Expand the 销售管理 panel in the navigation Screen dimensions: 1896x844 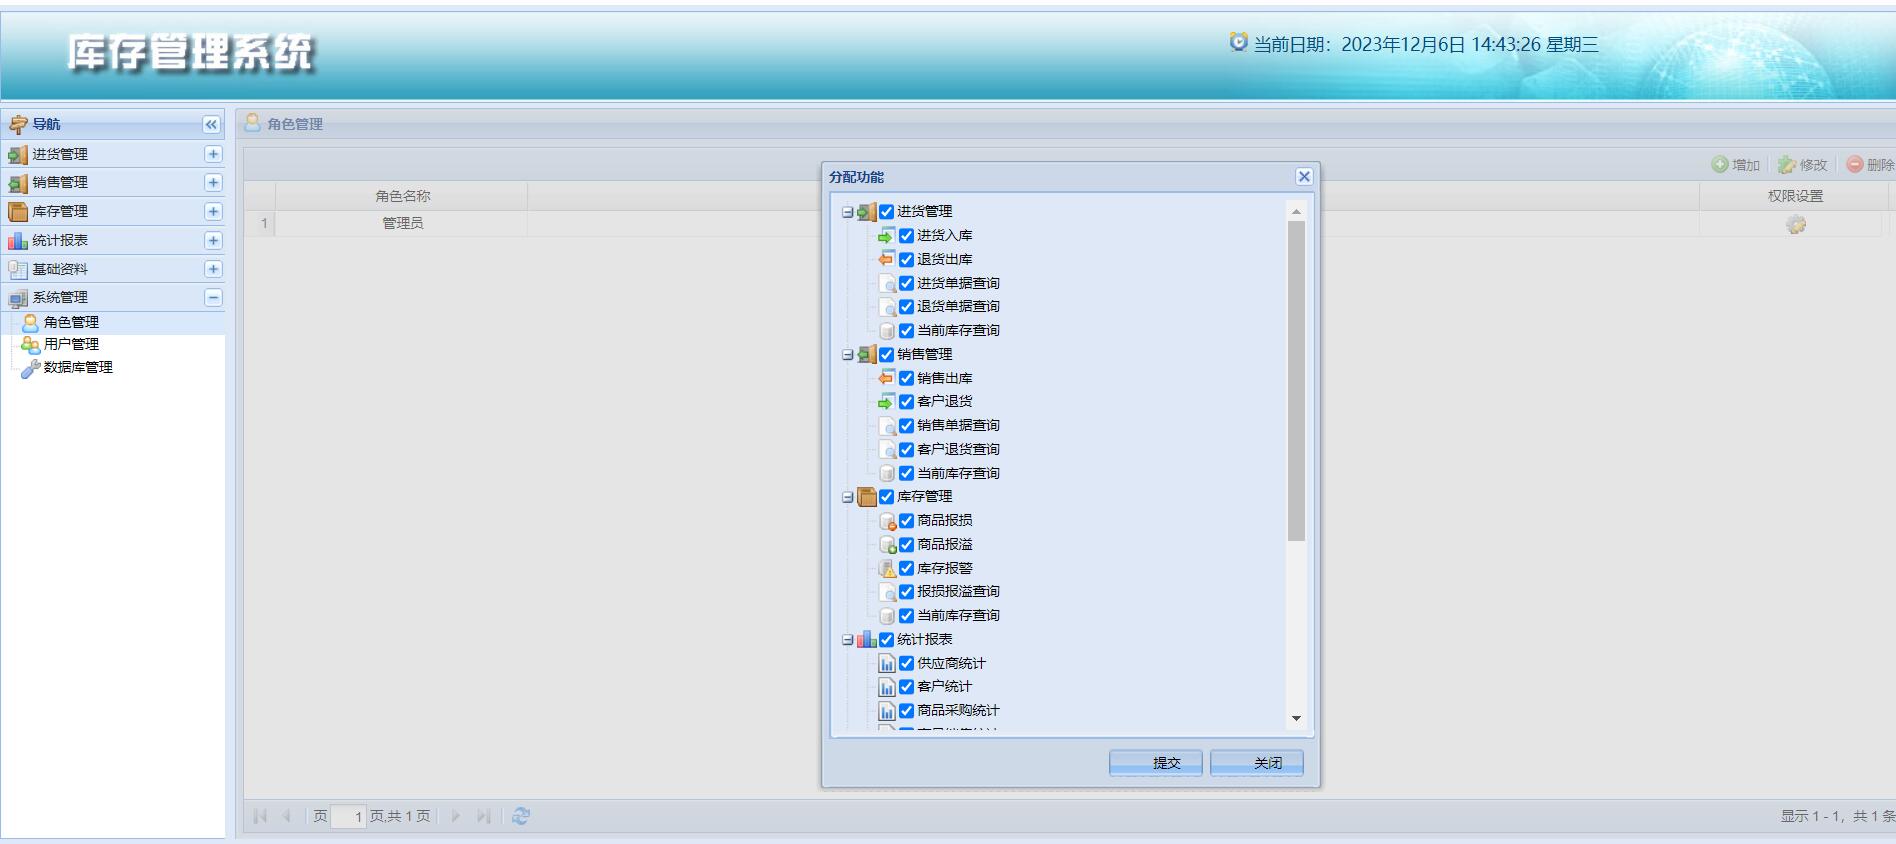(x=213, y=183)
